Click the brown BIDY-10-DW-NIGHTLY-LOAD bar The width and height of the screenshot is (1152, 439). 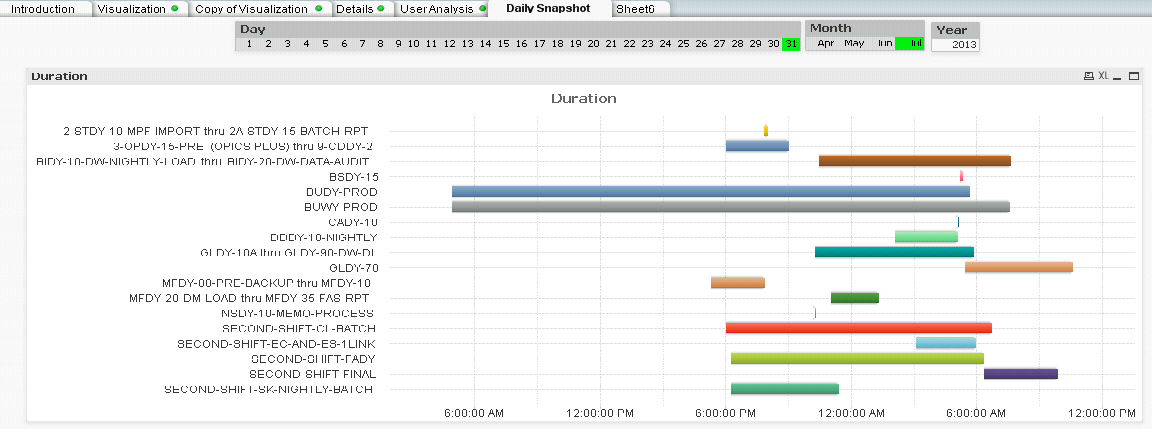915,161
